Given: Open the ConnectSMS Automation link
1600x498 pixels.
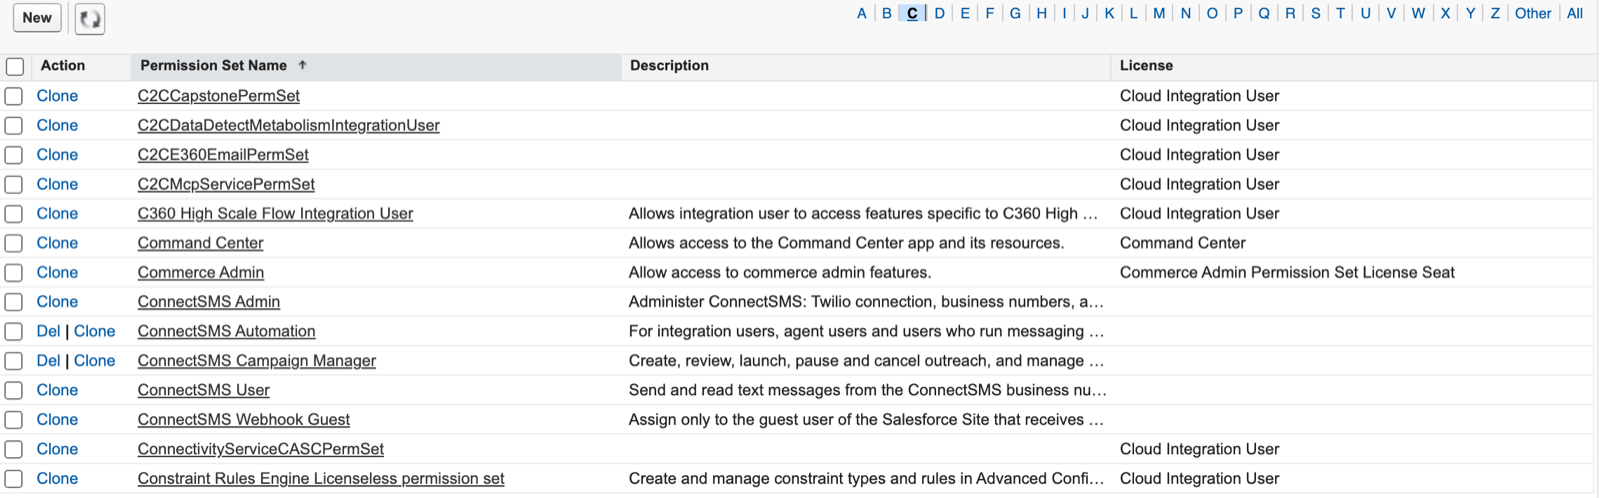Looking at the screenshot, I should click(x=227, y=331).
